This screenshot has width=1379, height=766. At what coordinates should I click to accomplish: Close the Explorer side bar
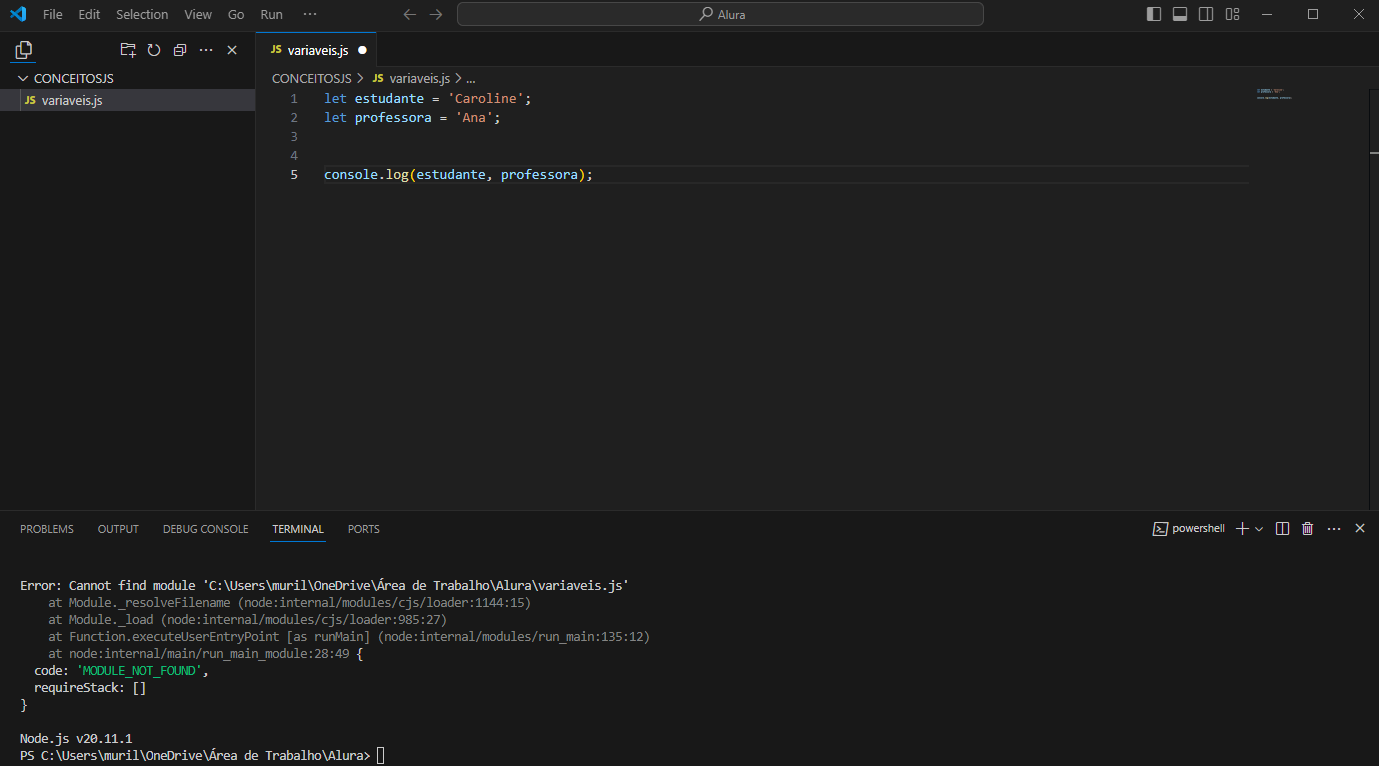(232, 50)
